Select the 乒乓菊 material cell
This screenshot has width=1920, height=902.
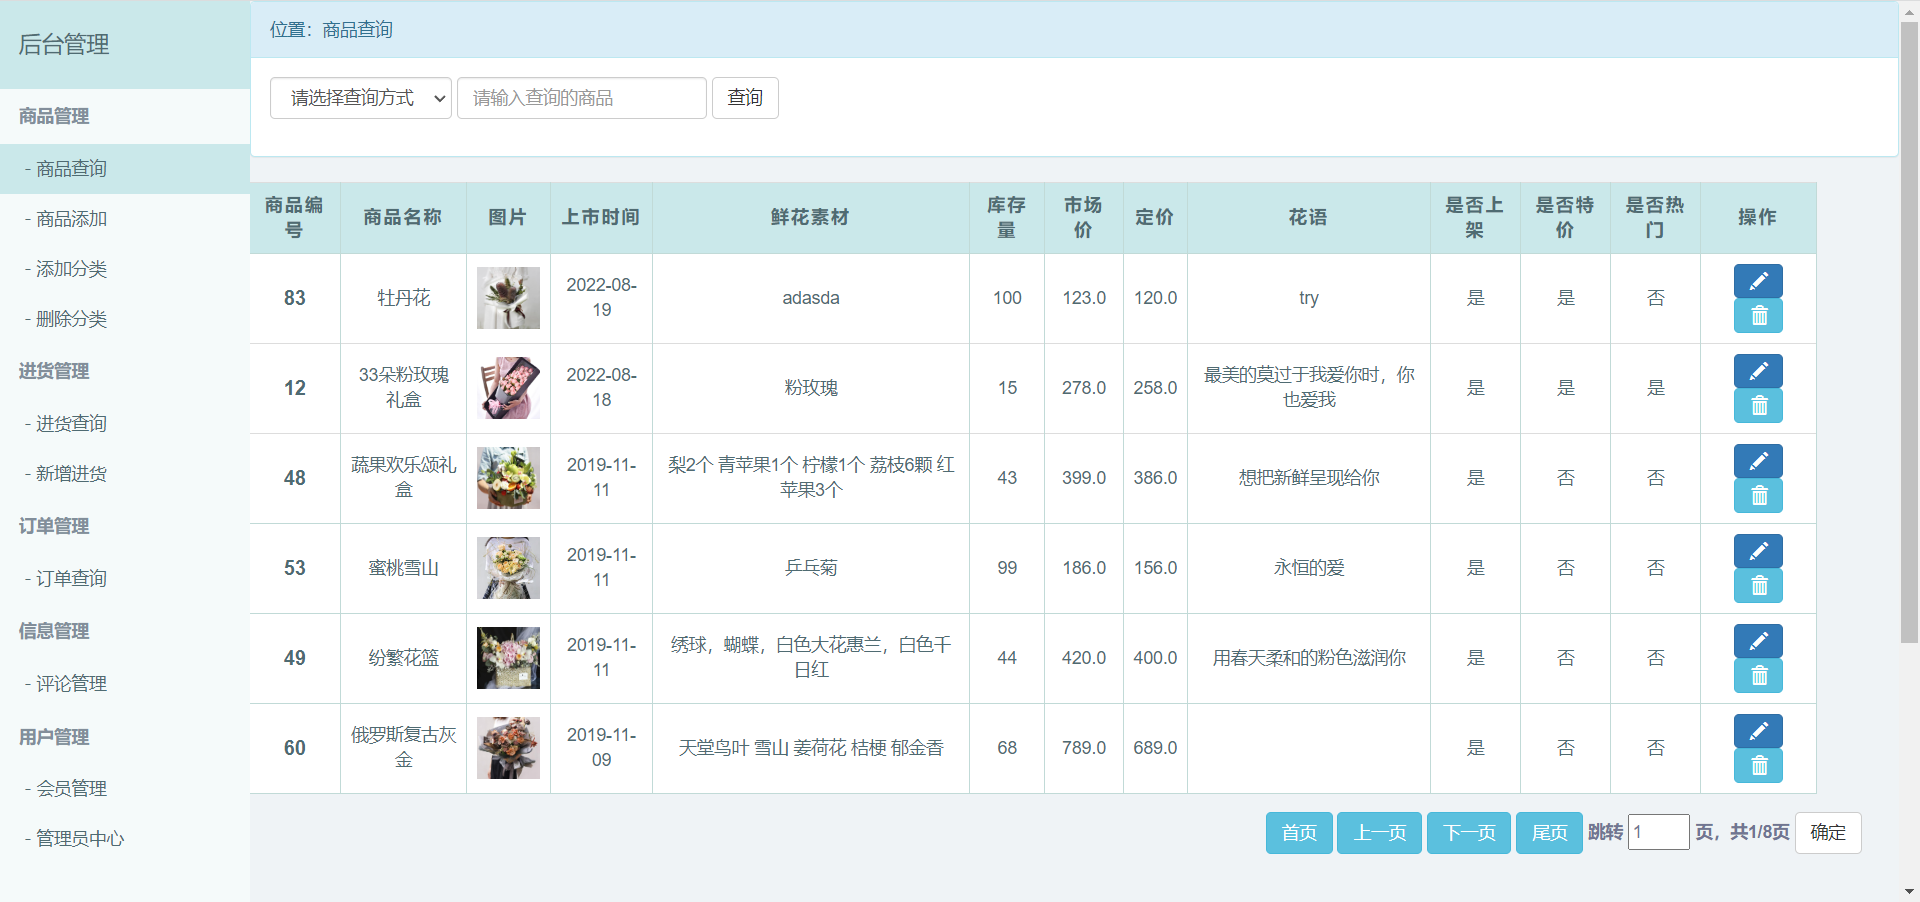(x=811, y=568)
